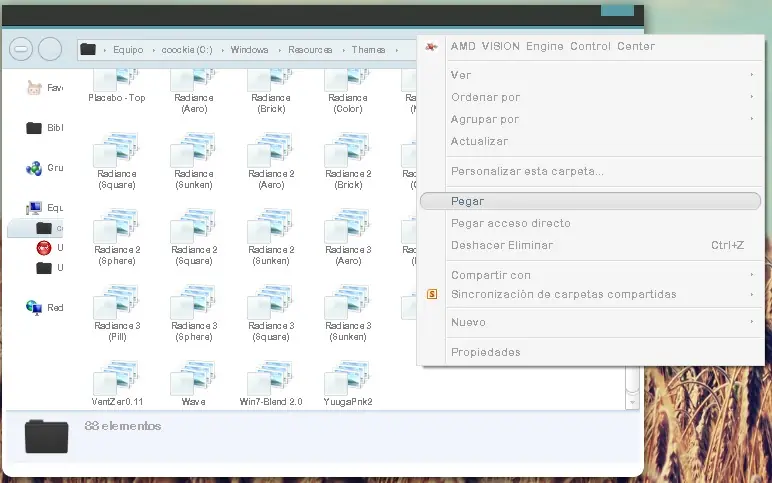Select the Placebo - Top theme file
This screenshot has height=483, width=772.
tap(117, 86)
